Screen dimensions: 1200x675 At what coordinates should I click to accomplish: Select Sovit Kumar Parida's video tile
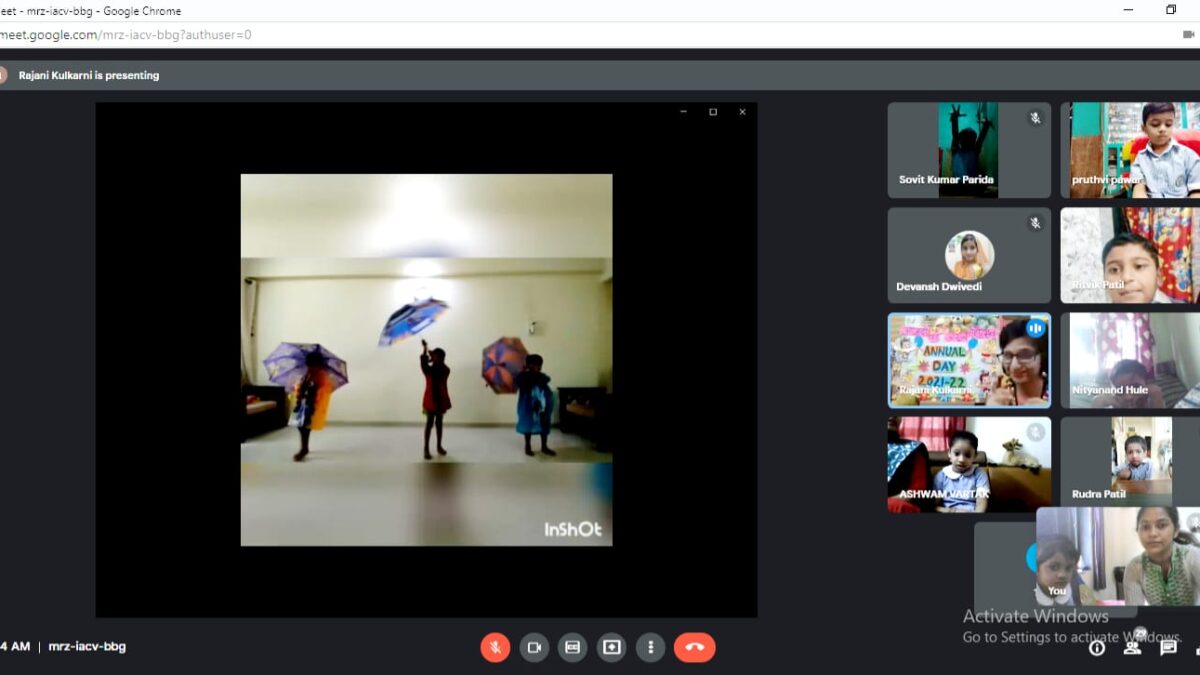969,150
